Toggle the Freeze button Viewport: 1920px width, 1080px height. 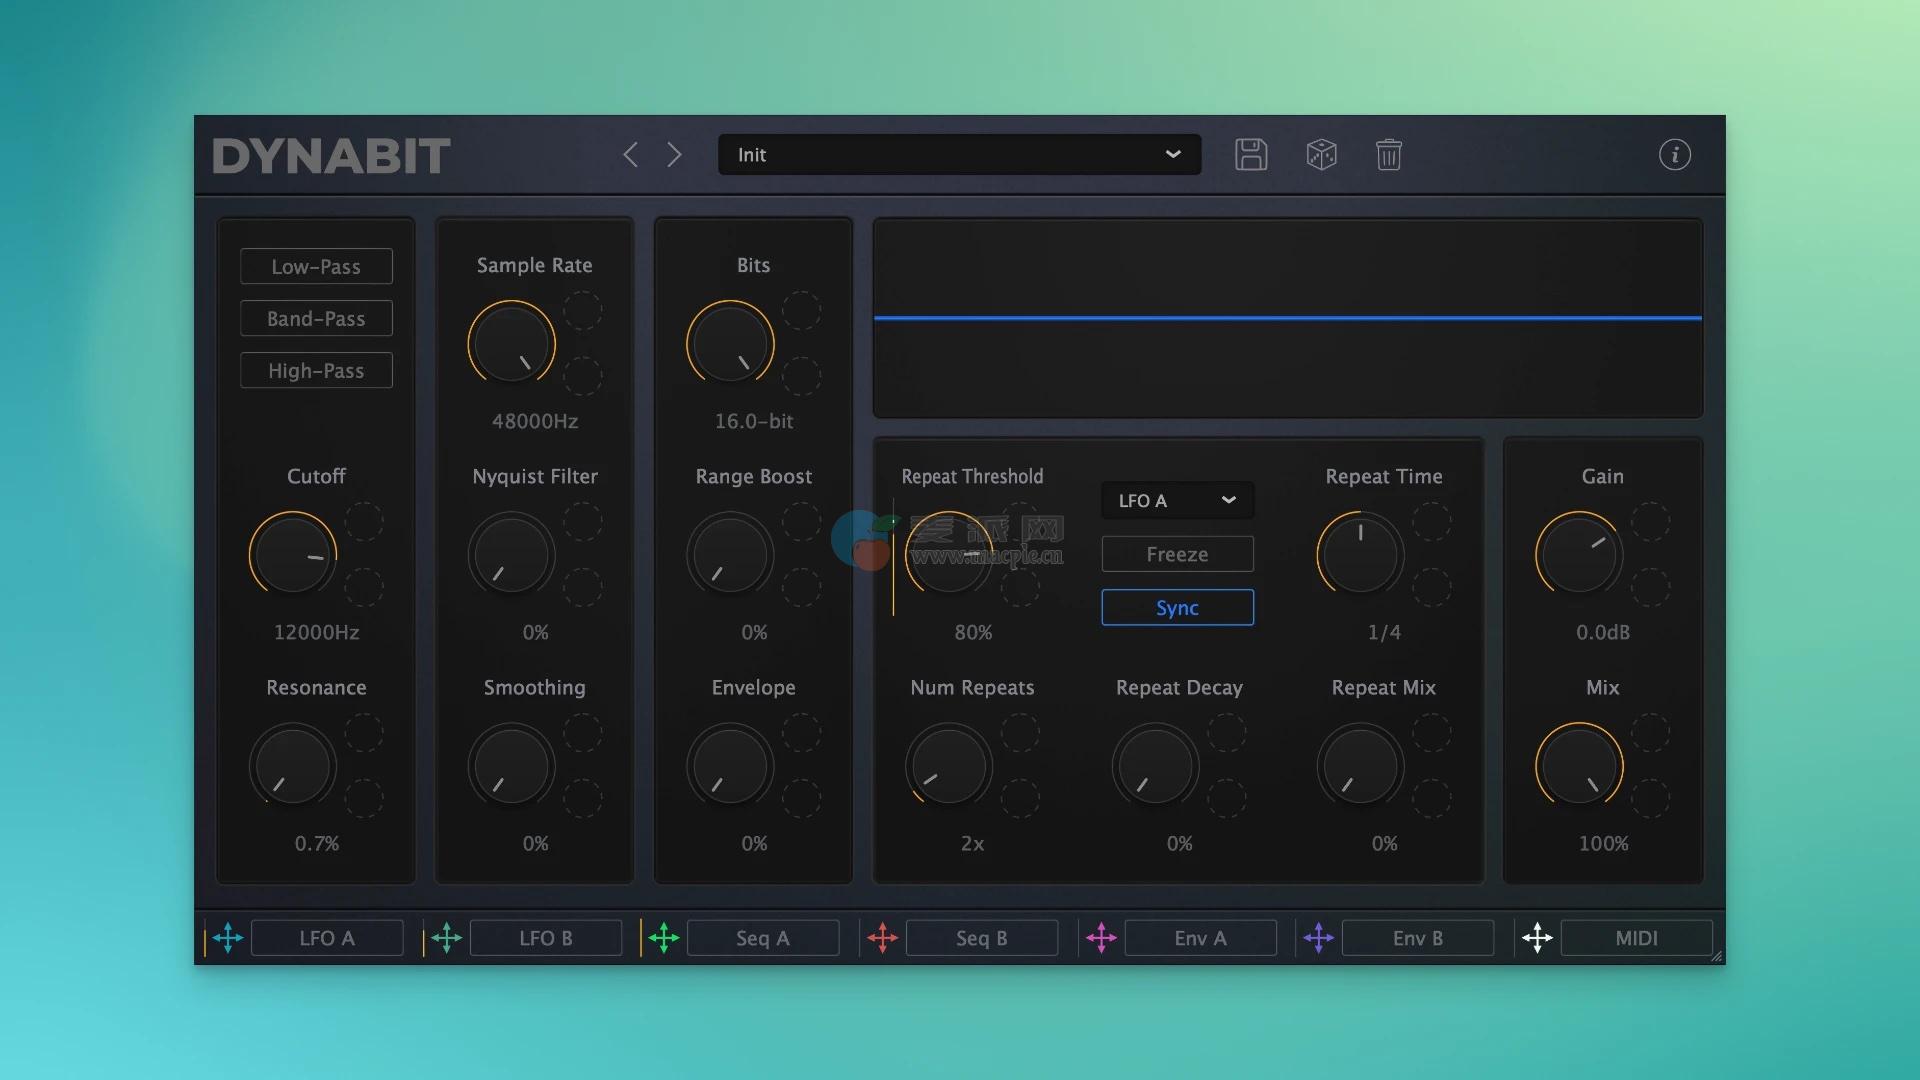(x=1177, y=554)
